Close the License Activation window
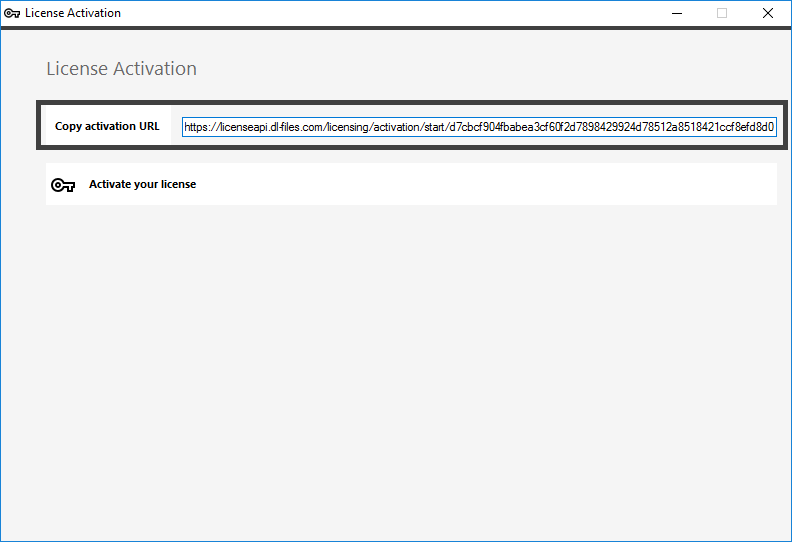 coord(767,13)
